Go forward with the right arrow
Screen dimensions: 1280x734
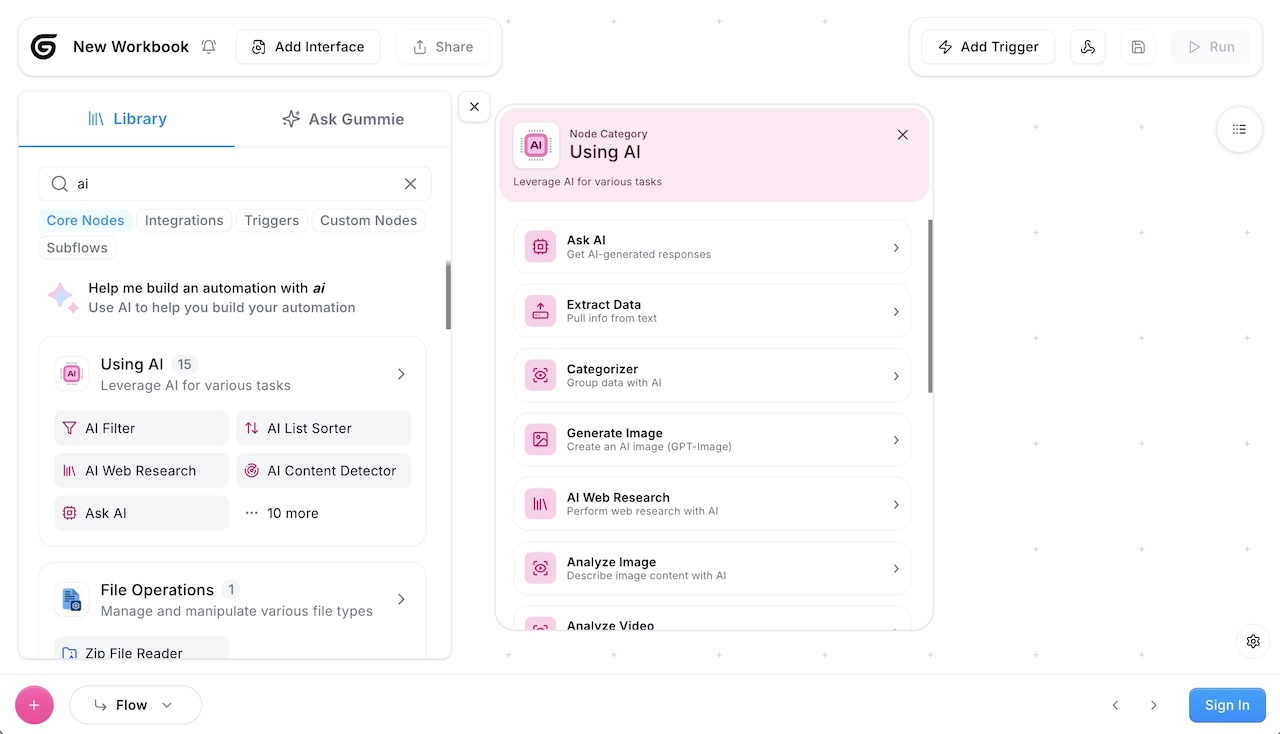(1154, 705)
